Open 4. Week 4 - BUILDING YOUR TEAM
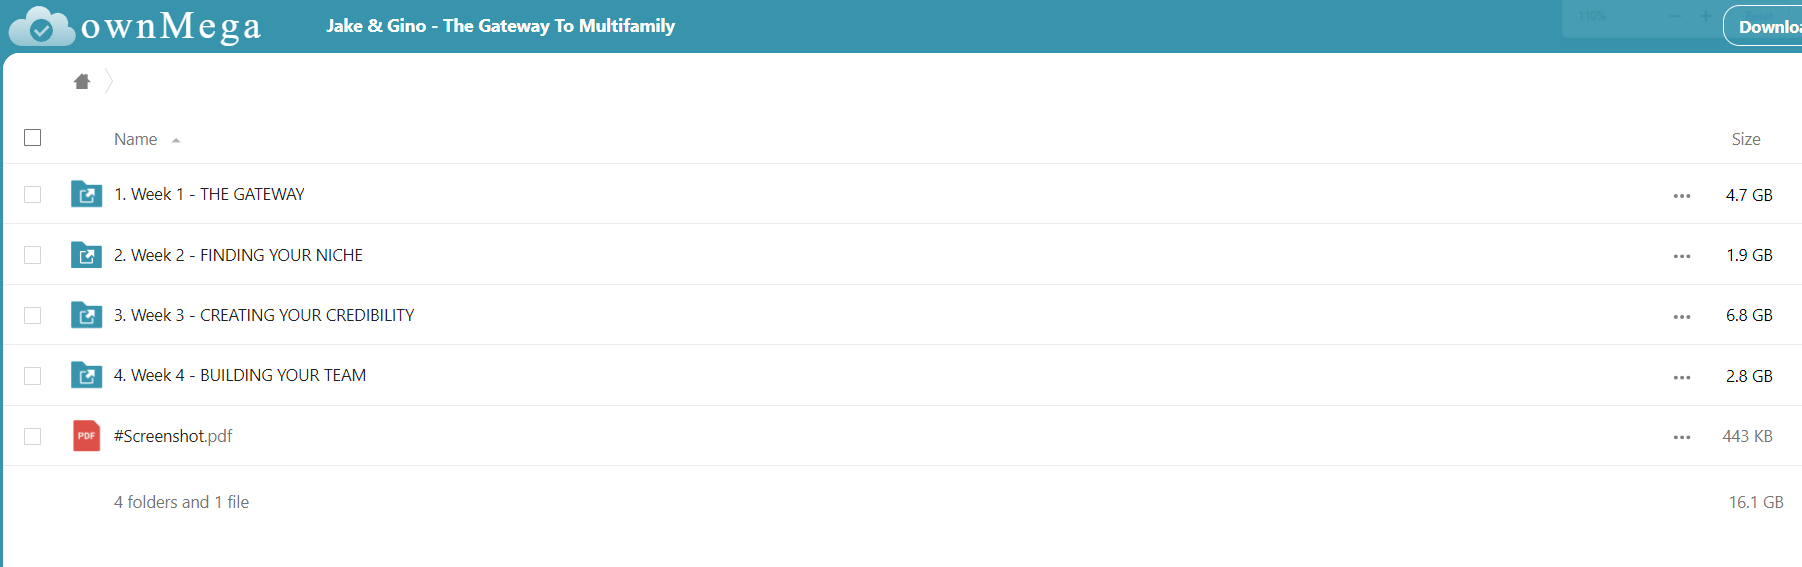The width and height of the screenshot is (1802, 567). (240, 375)
